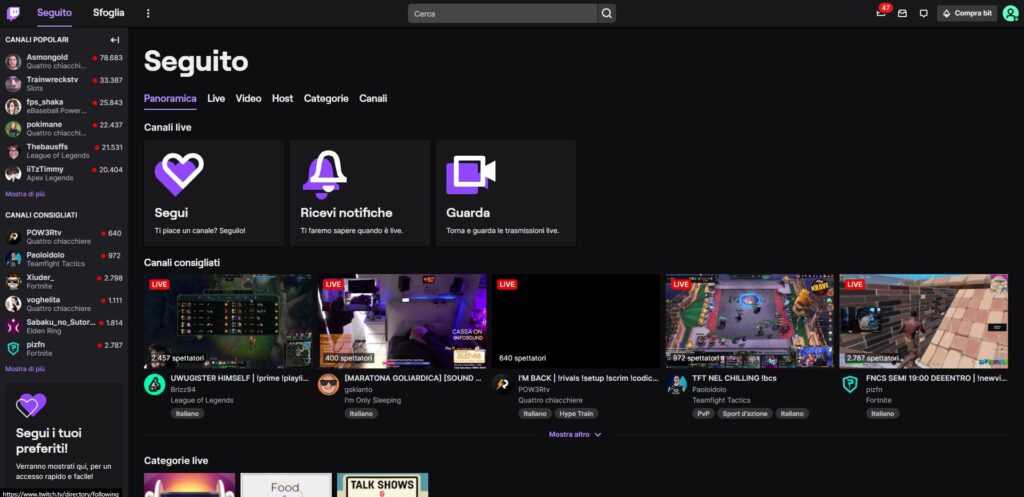Open the whispers envelope icon

click(x=903, y=13)
